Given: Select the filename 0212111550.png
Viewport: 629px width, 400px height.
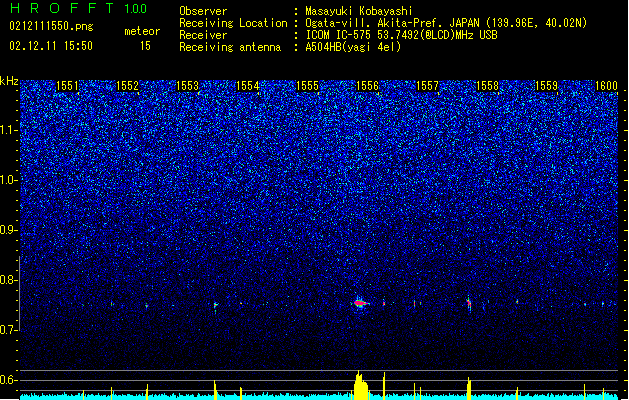Looking at the screenshot, I should click(x=51, y=26).
